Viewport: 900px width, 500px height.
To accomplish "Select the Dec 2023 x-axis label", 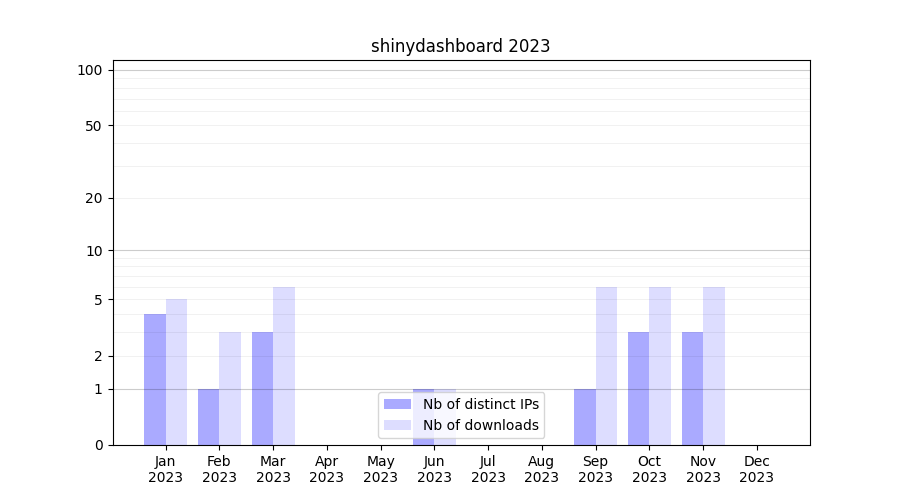I will point(756,469).
